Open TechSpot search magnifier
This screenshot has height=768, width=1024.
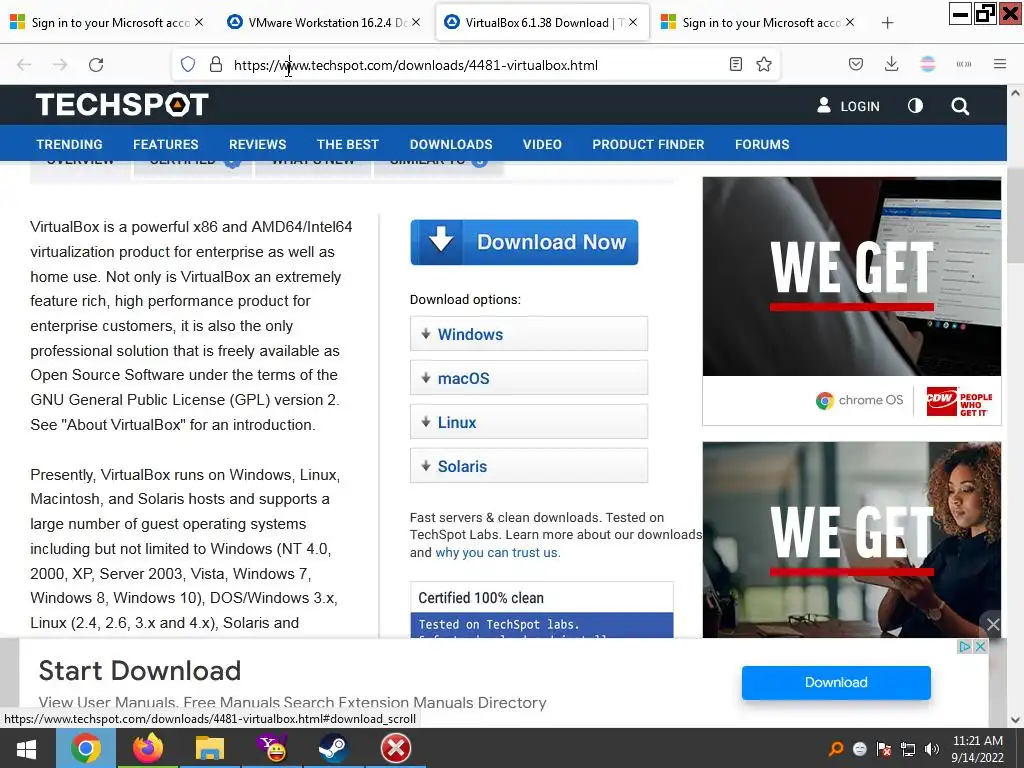(x=960, y=106)
